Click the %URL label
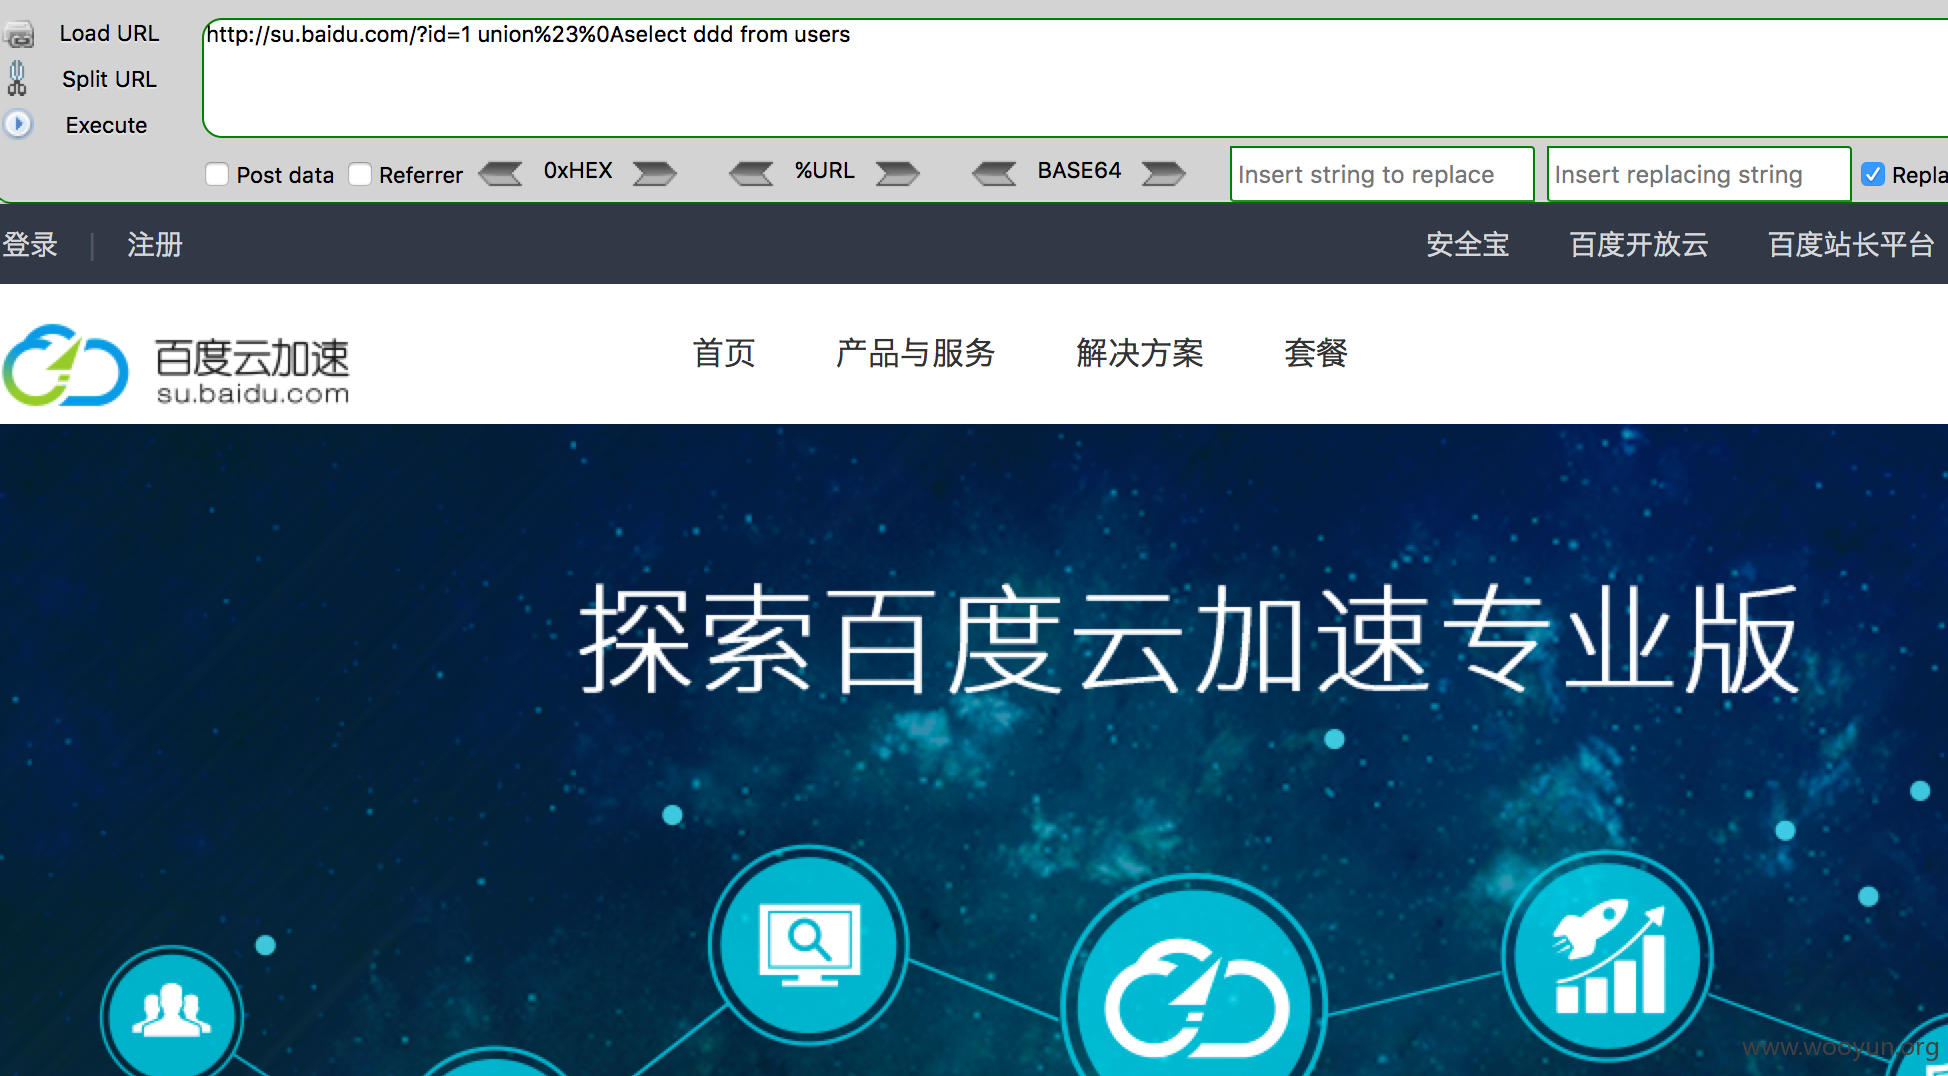 [825, 171]
